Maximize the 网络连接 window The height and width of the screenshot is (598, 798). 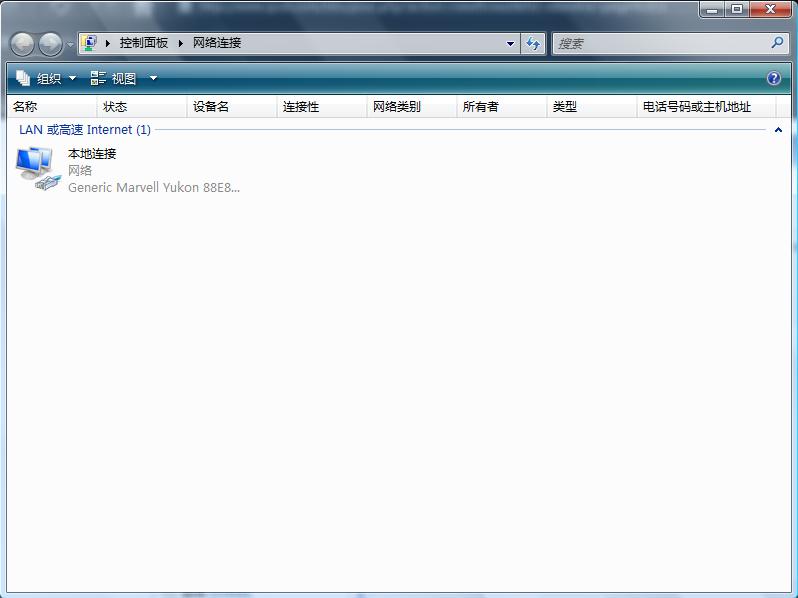pyautogui.click(x=736, y=9)
